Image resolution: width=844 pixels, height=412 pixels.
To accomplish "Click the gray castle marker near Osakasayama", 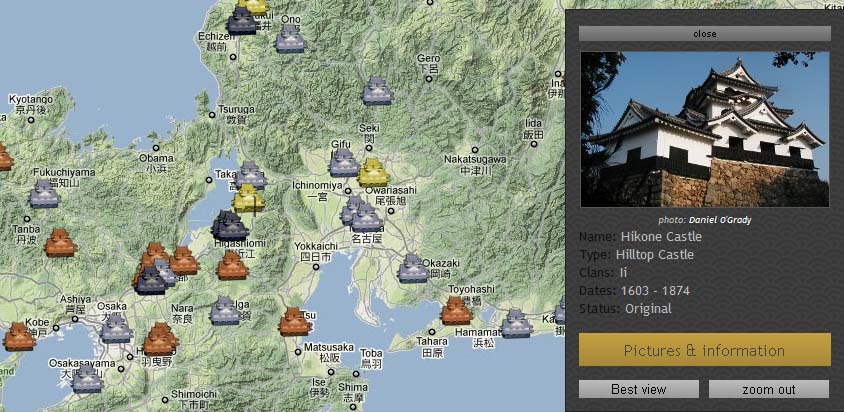I will pyautogui.click(x=89, y=379).
